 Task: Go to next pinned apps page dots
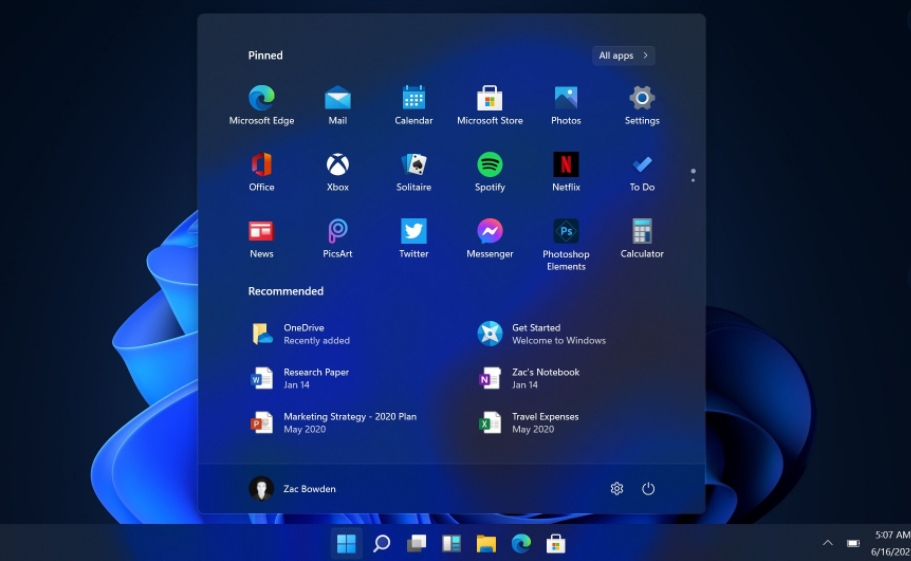click(x=693, y=175)
